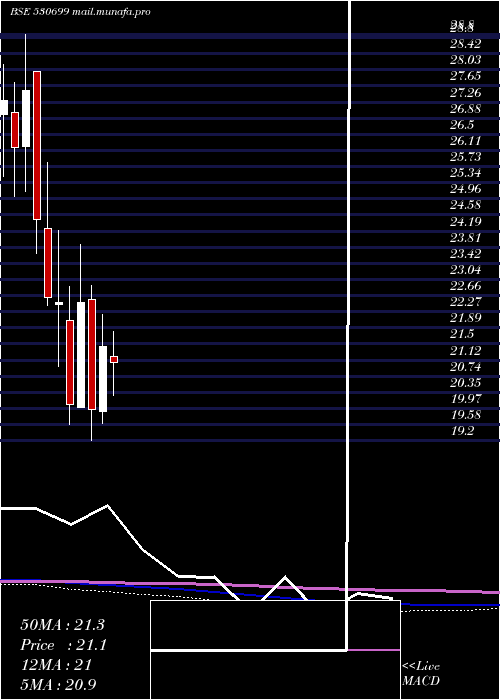Click the 20.74 price axis label
Viewport: 500px width, 700px height.
(466, 367)
